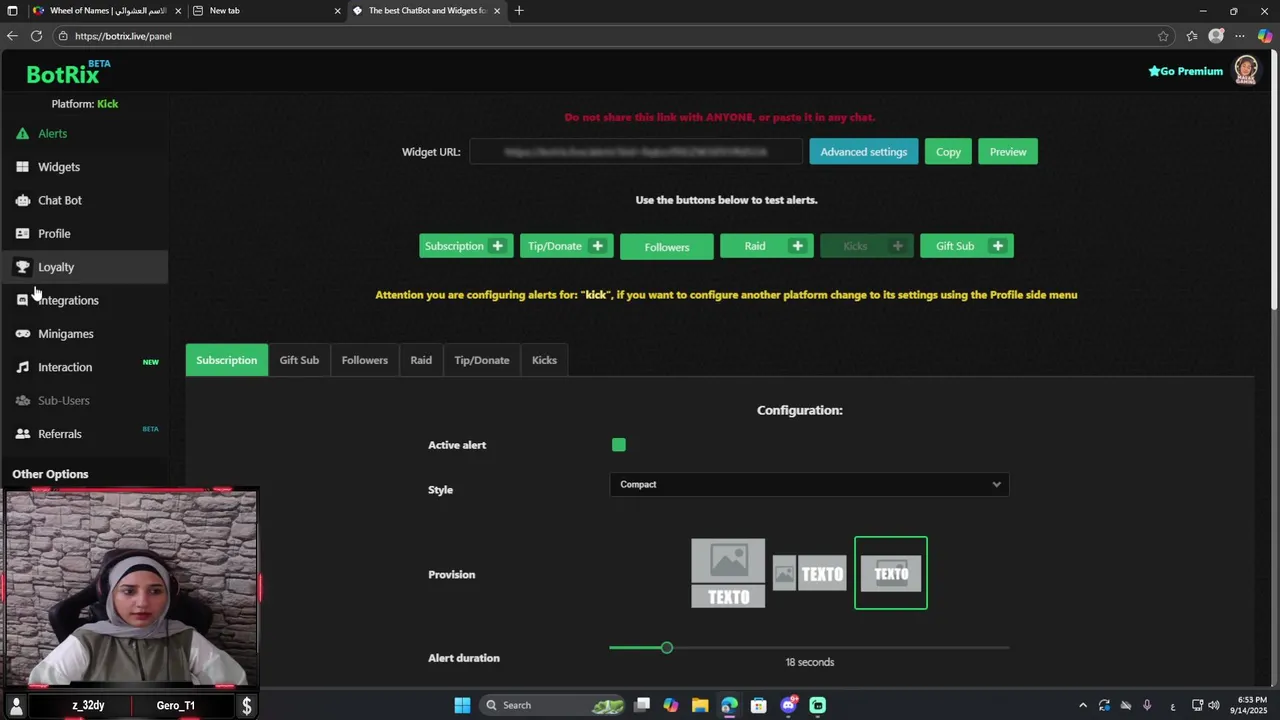Click Go Premium link
1280x720 pixels.
point(1186,71)
